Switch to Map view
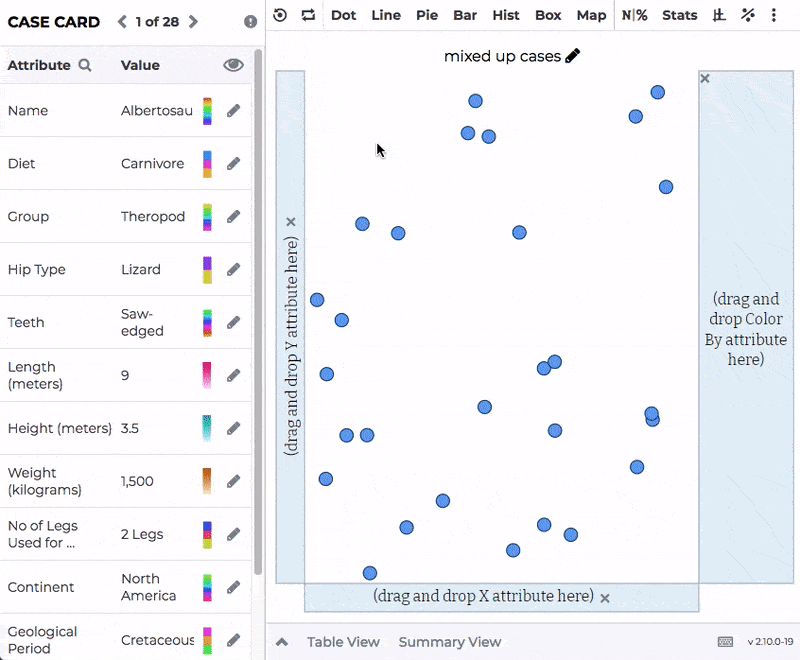Viewport: 800px width, 660px height. pyautogui.click(x=591, y=15)
